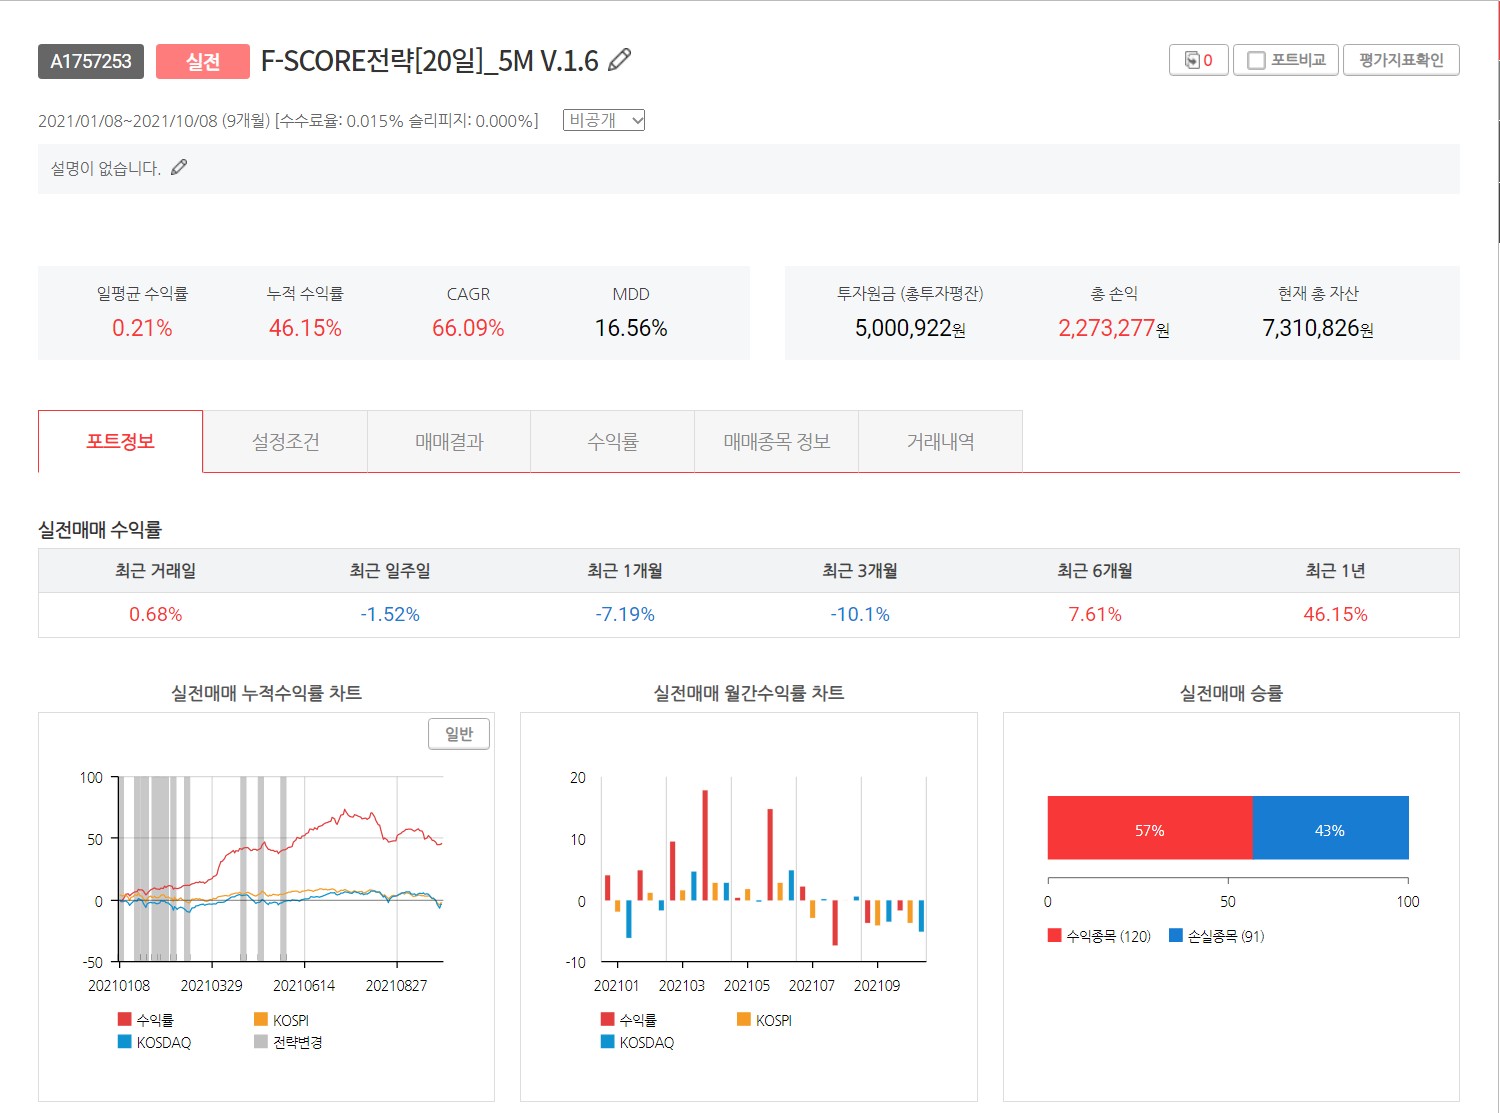Click the 실전매매 승률 heading
This screenshot has width=1500, height=1113.
pyautogui.click(x=1231, y=693)
